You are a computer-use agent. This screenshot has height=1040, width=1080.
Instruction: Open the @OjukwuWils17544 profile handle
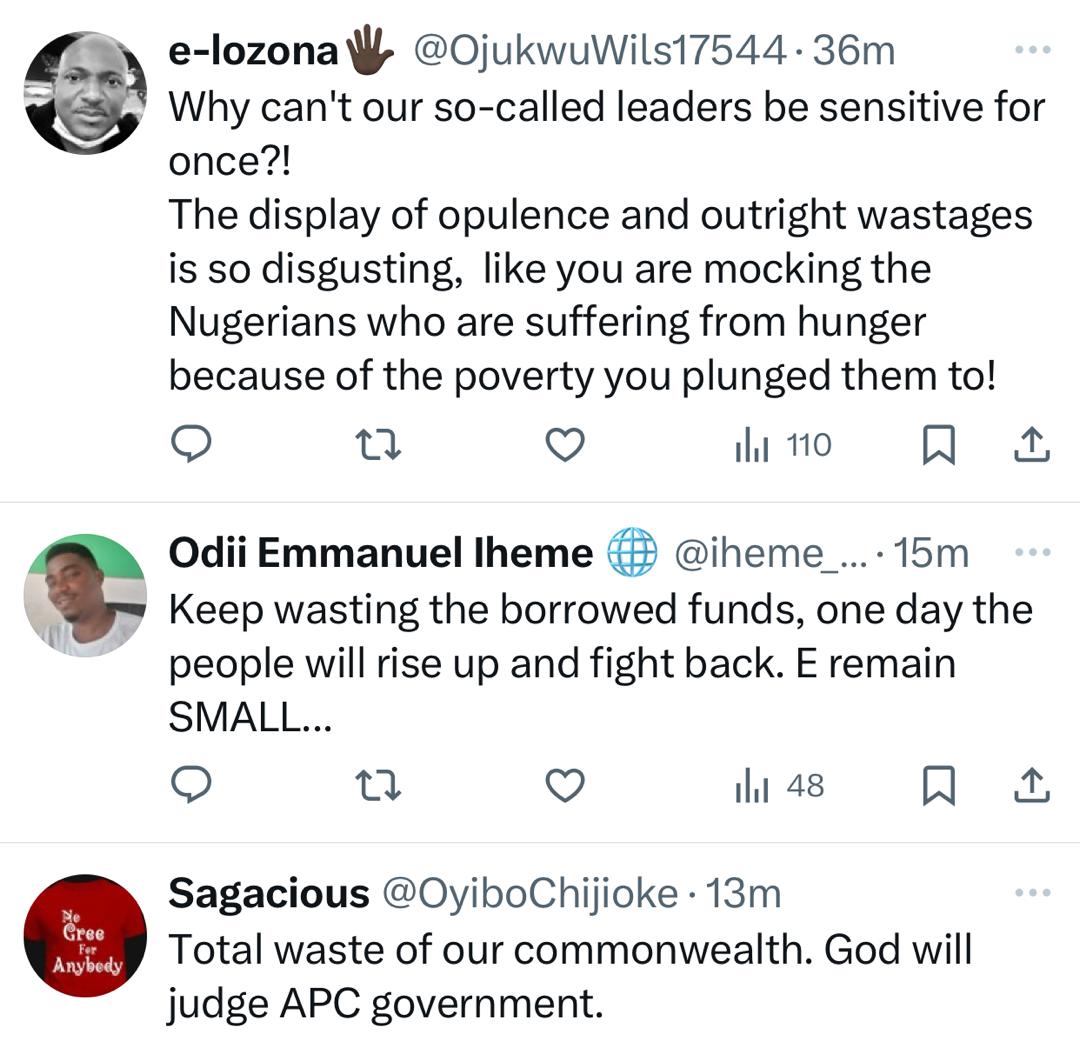pyautogui.click(x=599, y=51)
